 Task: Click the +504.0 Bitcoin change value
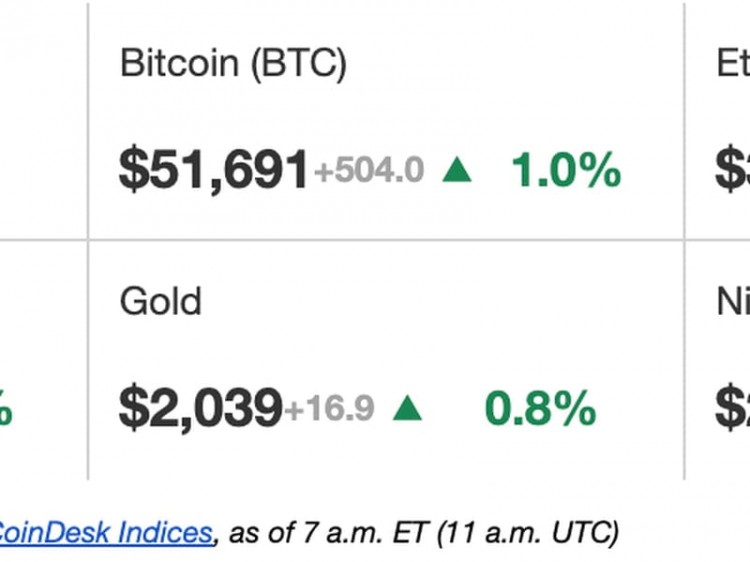(369, 172)
